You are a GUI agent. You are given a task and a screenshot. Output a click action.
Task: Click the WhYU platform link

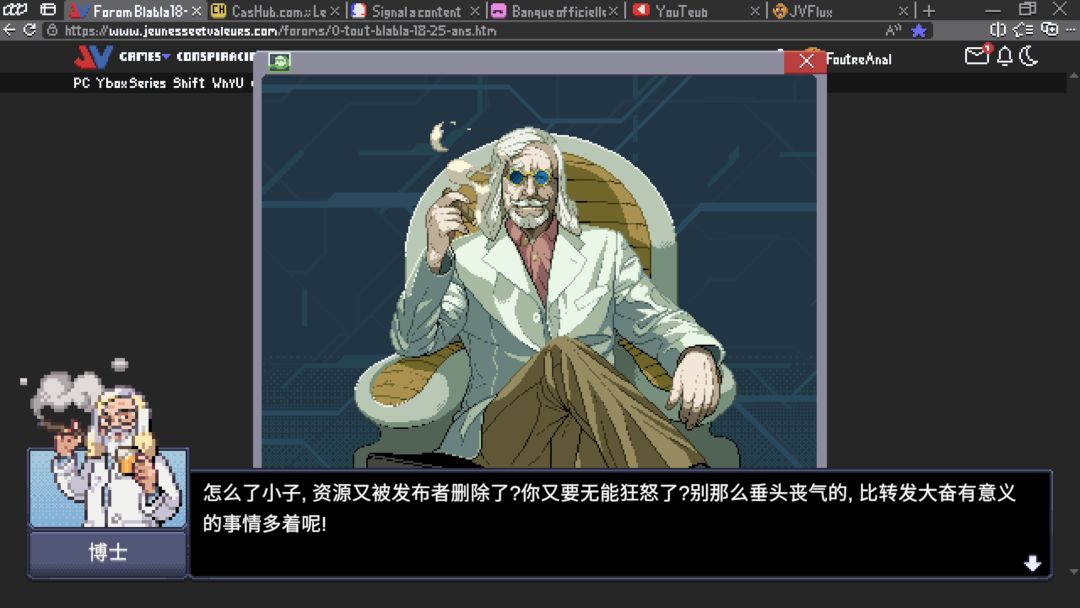[228, 83]
